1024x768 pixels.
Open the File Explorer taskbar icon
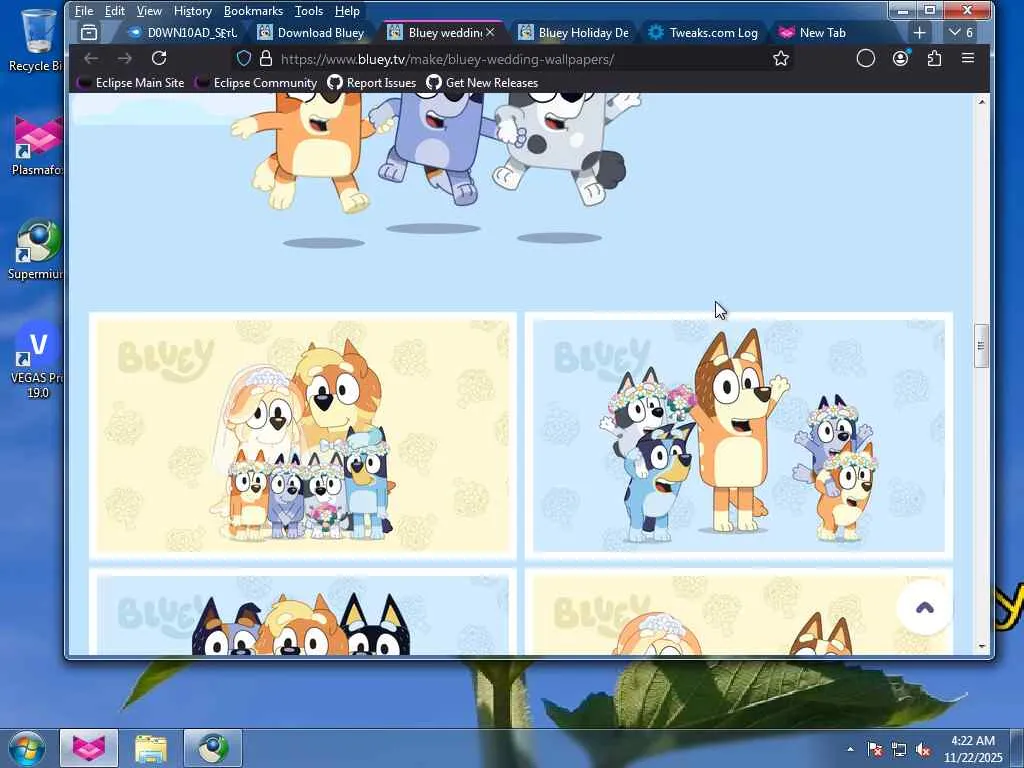tap(151, 748)
